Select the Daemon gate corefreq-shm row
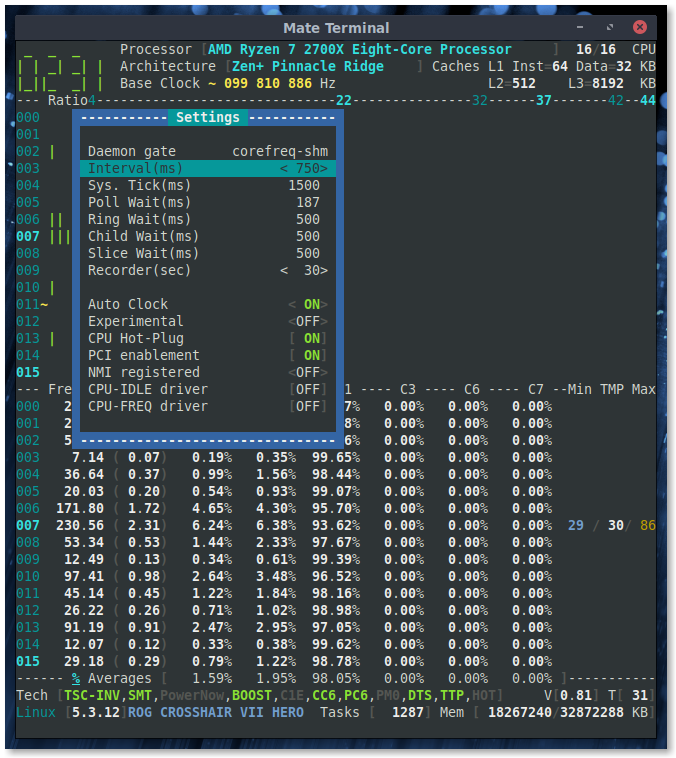The height and width of the screenshot is (758, 676). click(208, 151)
